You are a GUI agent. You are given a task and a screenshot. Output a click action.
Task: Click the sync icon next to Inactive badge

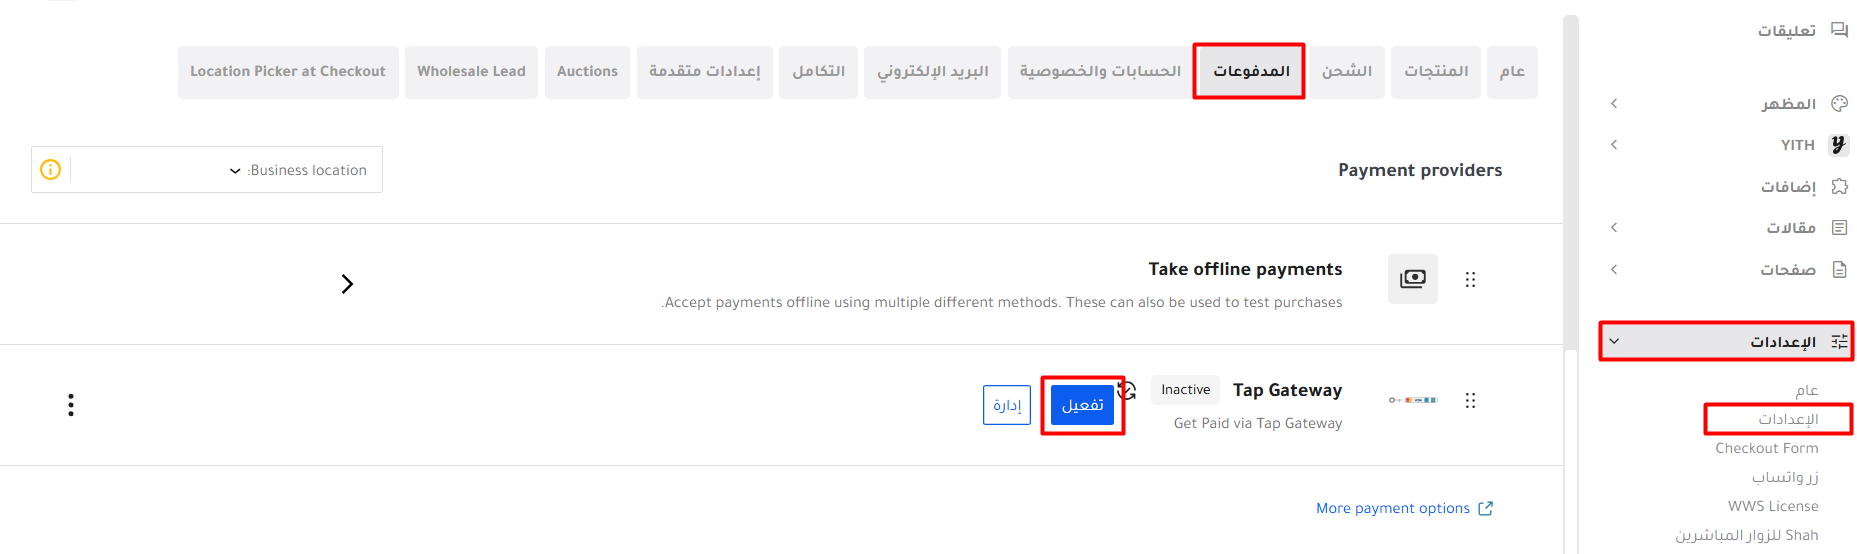[1127, 390]
